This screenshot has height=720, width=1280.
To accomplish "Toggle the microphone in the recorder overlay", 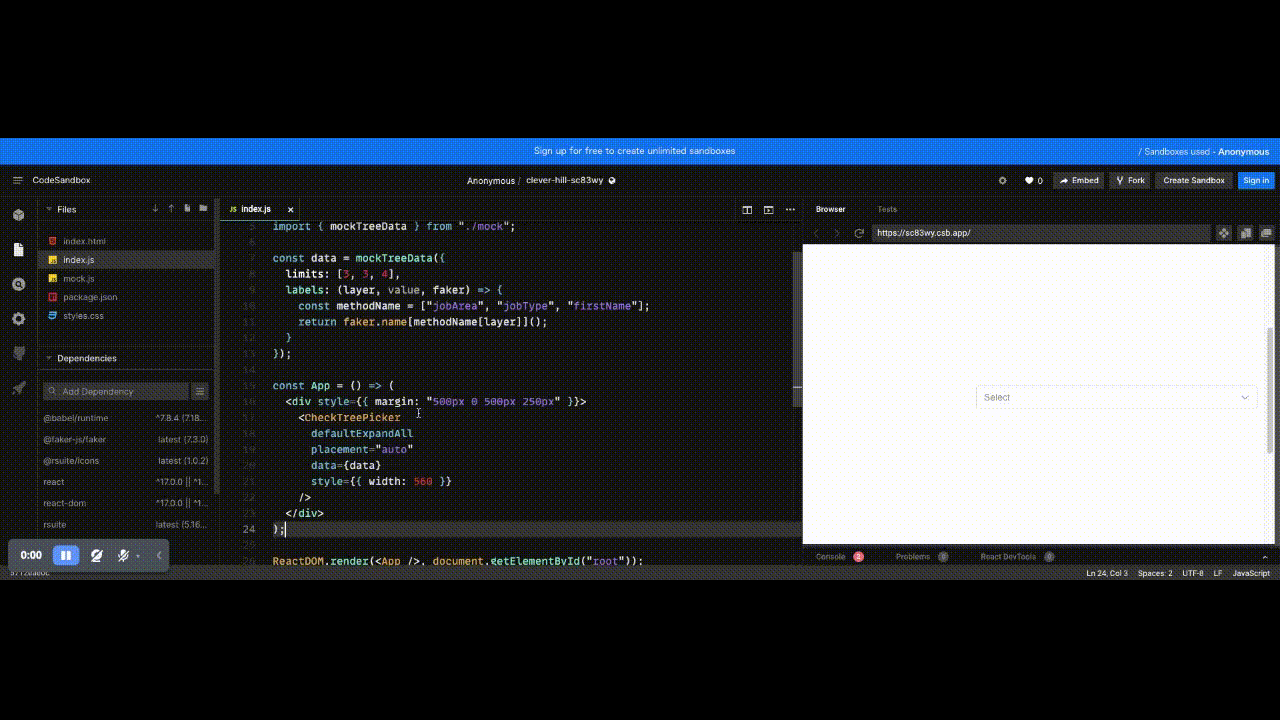I will (122, 555).
